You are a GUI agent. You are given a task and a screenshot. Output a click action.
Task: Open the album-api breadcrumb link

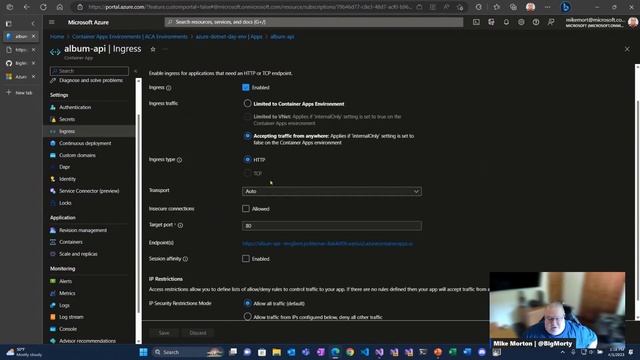pyautogui.click(x=282, y=37)
